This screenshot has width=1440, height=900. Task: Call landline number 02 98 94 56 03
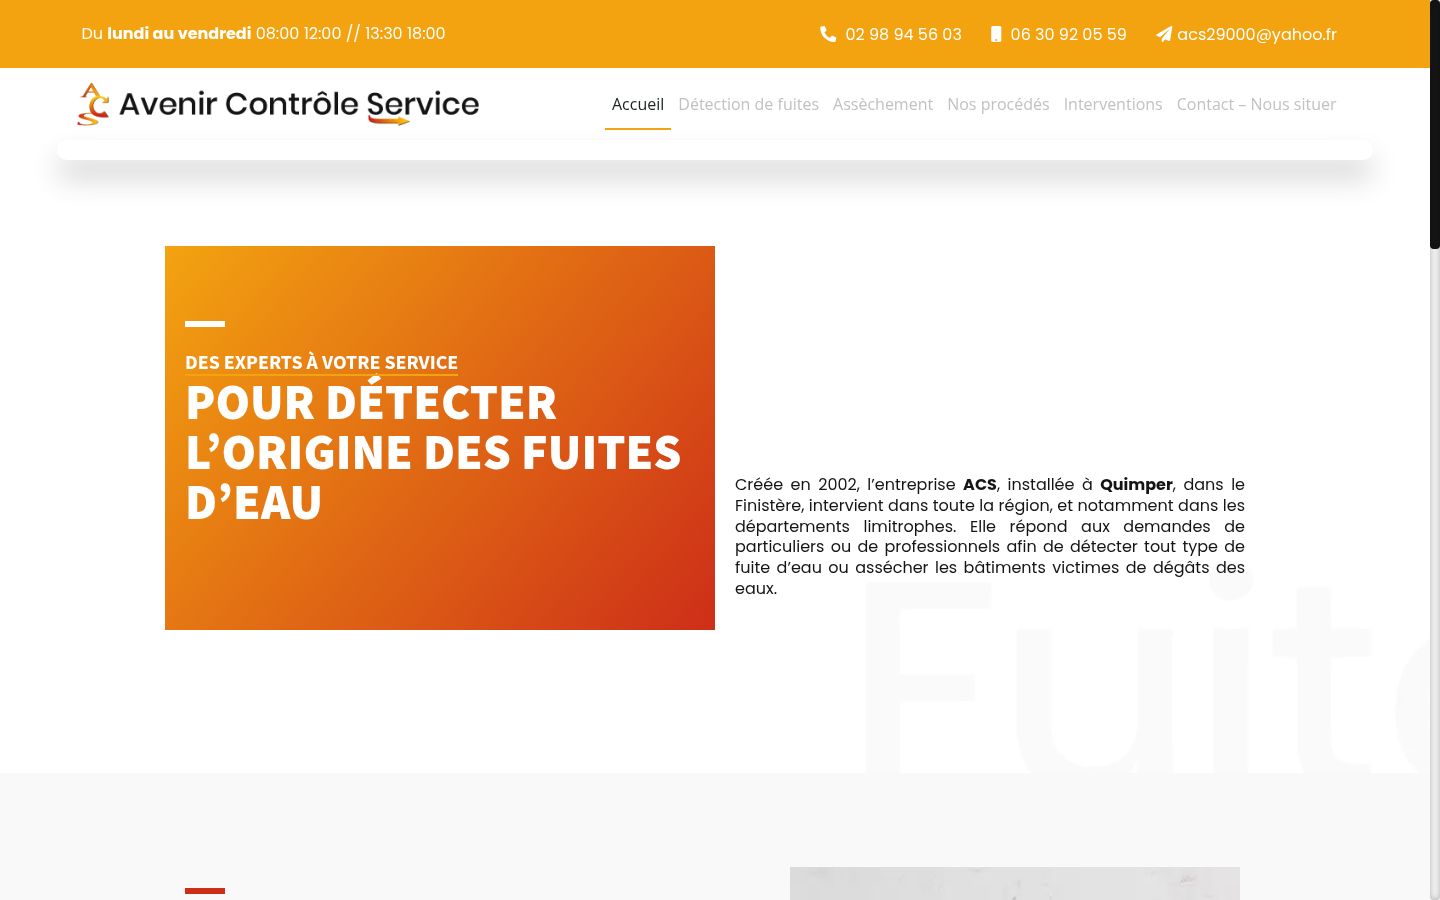[903, 34]
